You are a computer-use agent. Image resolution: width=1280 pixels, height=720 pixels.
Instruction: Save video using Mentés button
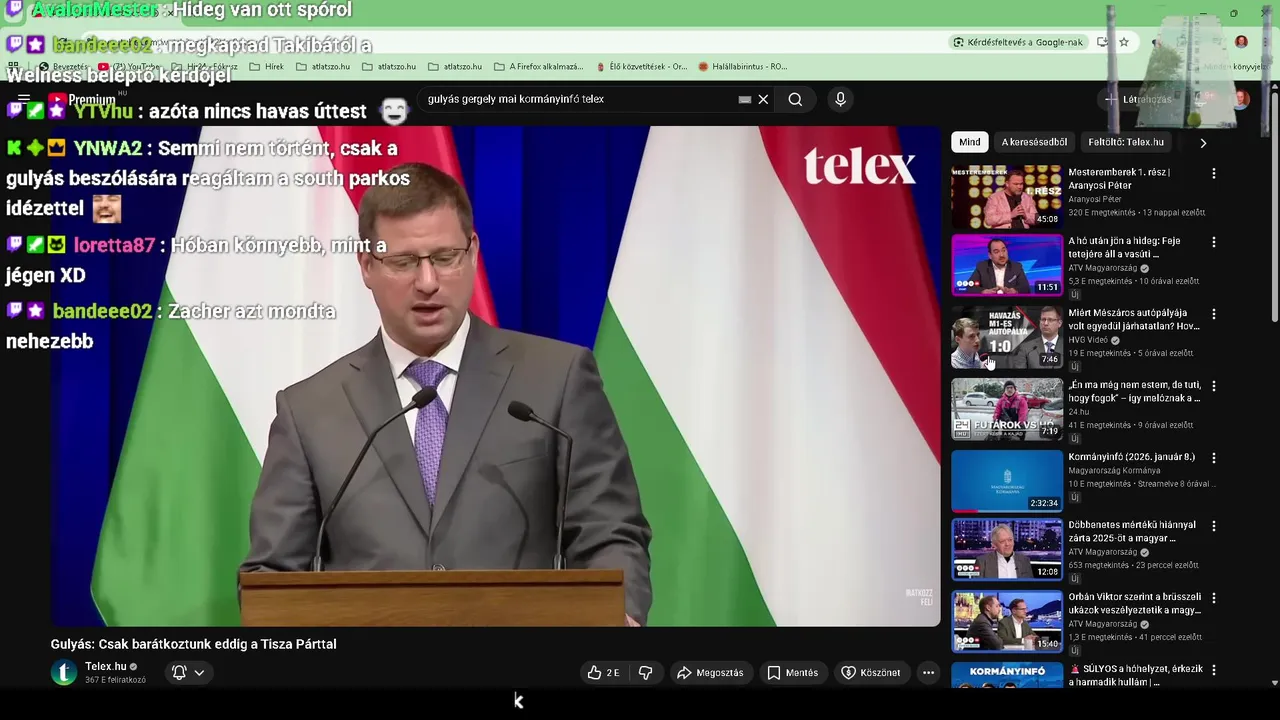tap(793, 673)
